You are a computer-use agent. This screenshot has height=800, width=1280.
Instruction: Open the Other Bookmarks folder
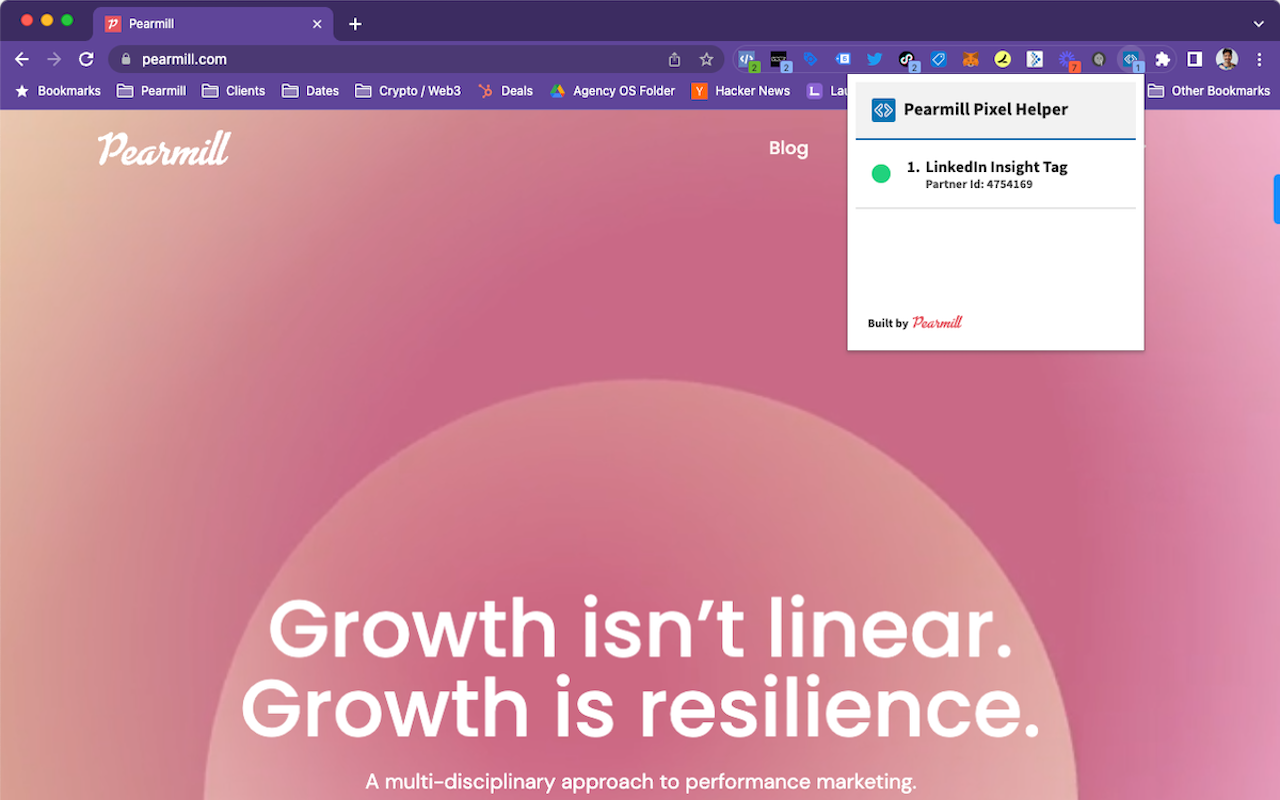1209,91
